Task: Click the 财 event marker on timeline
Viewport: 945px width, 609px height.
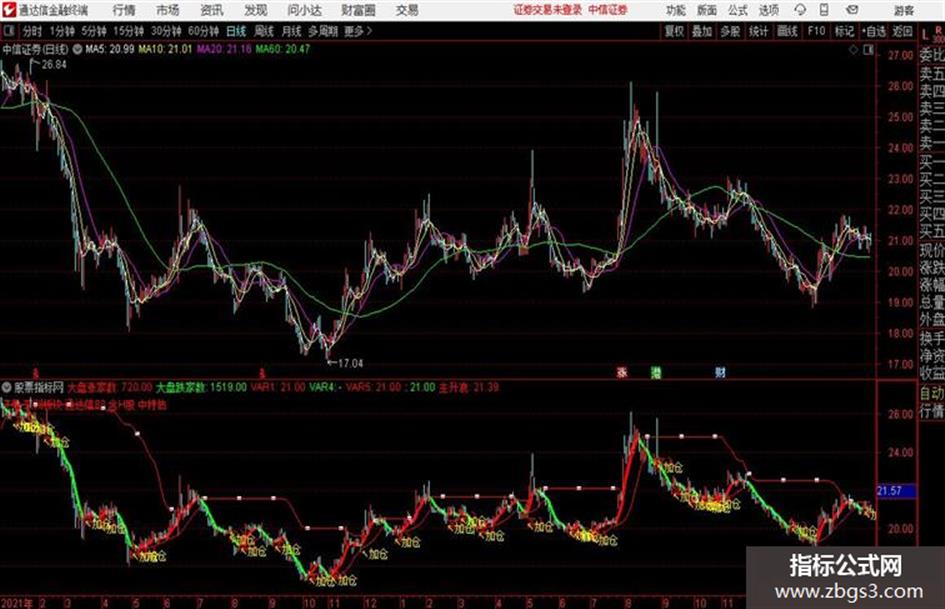Action: (x=720, y=372)
